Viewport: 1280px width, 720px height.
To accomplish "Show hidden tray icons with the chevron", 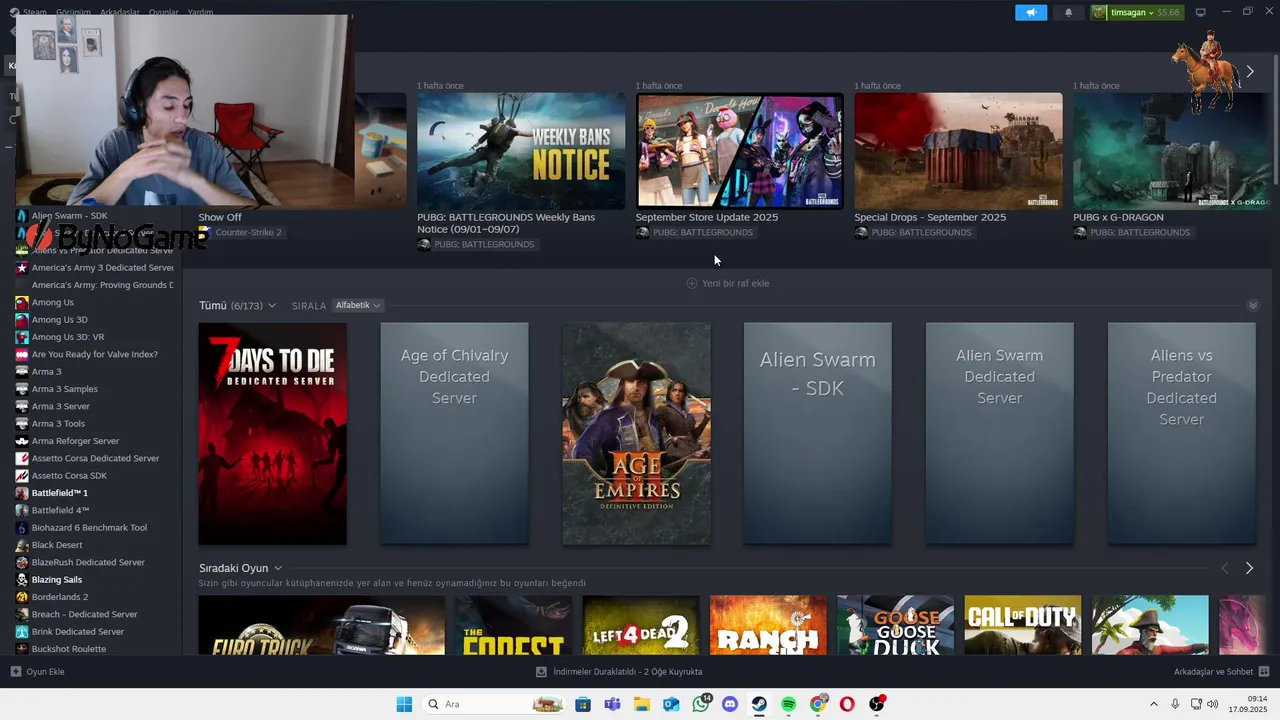I will 1153,704.
